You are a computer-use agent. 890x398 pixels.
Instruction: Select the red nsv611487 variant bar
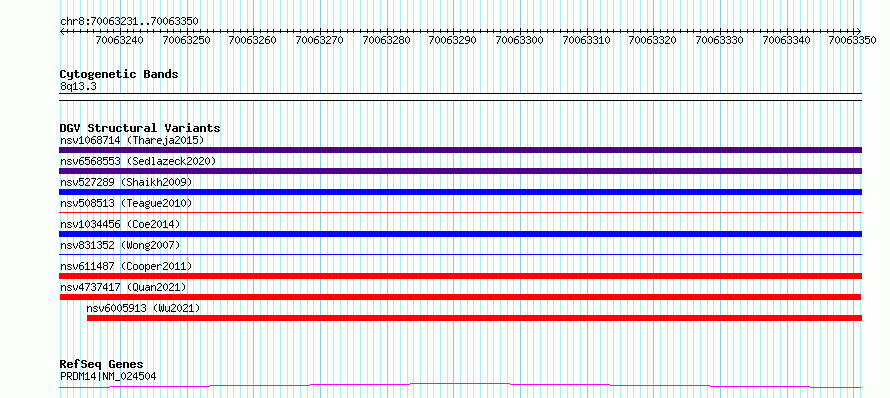(x=460, y=276)
